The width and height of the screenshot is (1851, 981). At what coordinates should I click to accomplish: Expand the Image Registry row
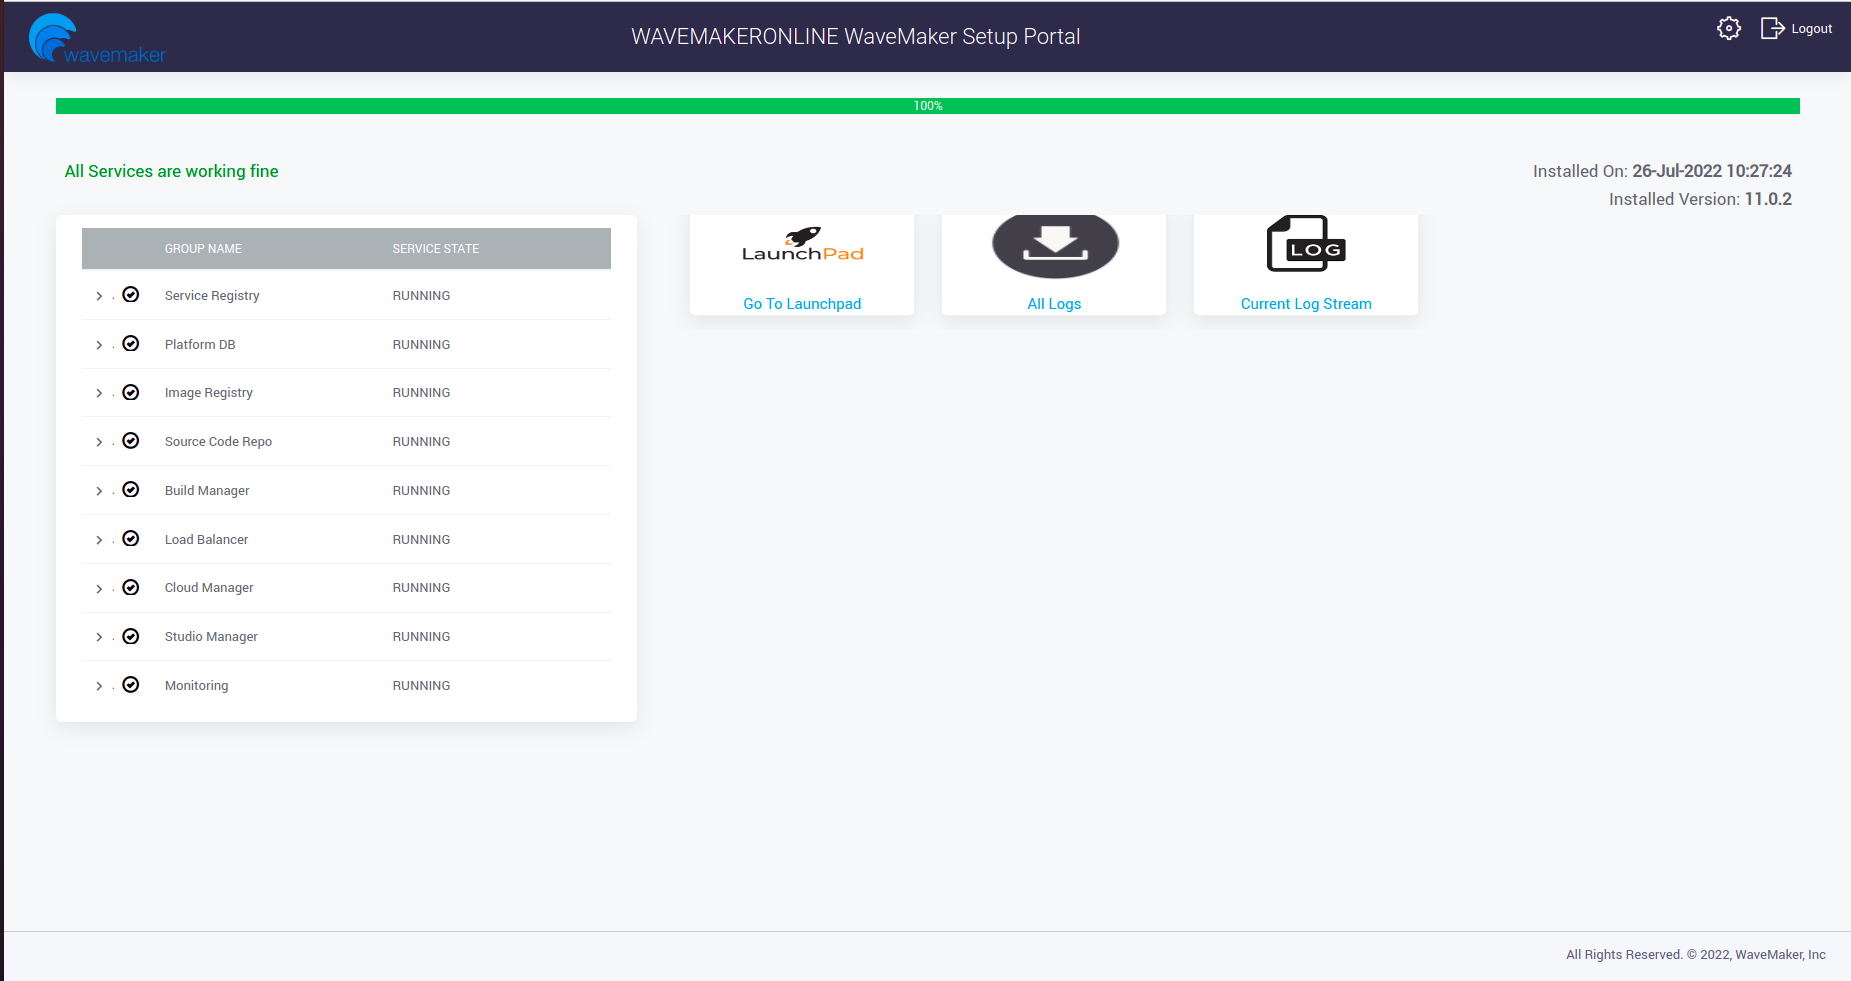[x=99, y=393]
